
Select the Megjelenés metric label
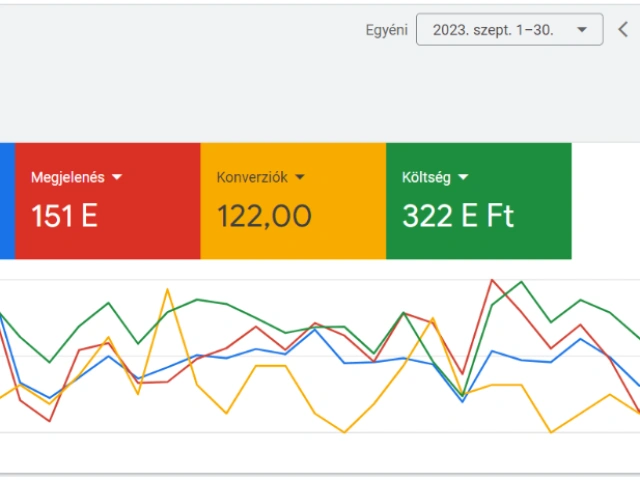click(67, 177)
